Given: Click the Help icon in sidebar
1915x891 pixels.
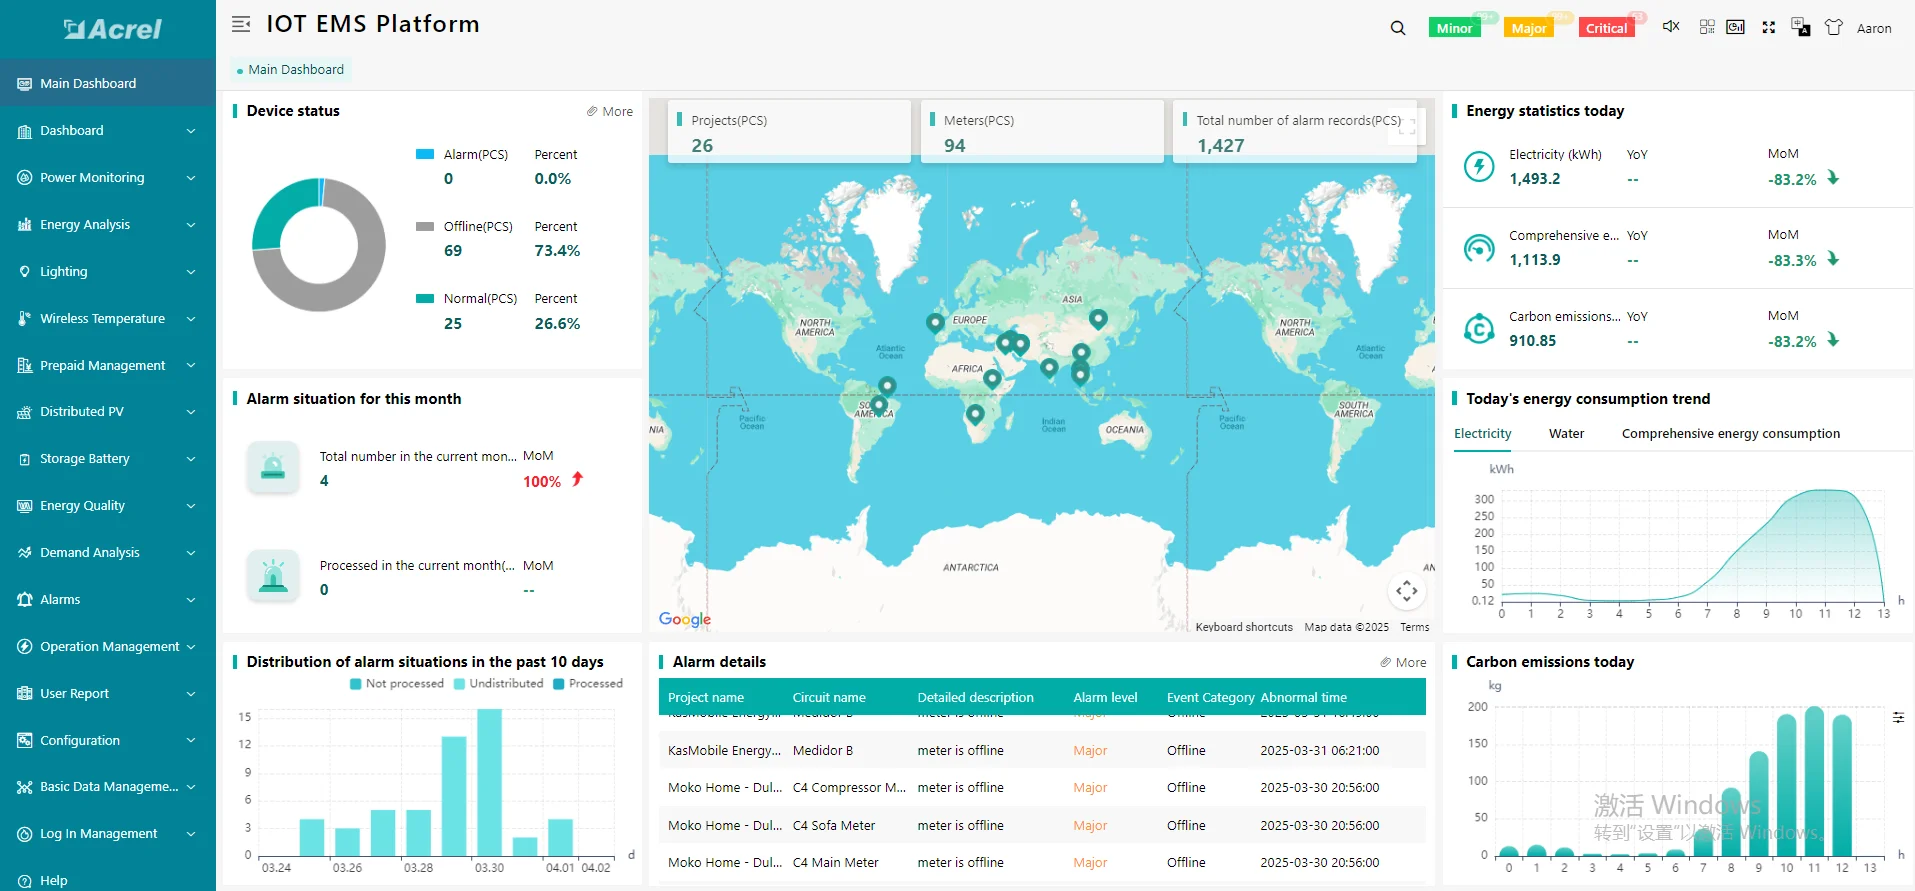Looking at the screenshot, I should tap(25, 880).
